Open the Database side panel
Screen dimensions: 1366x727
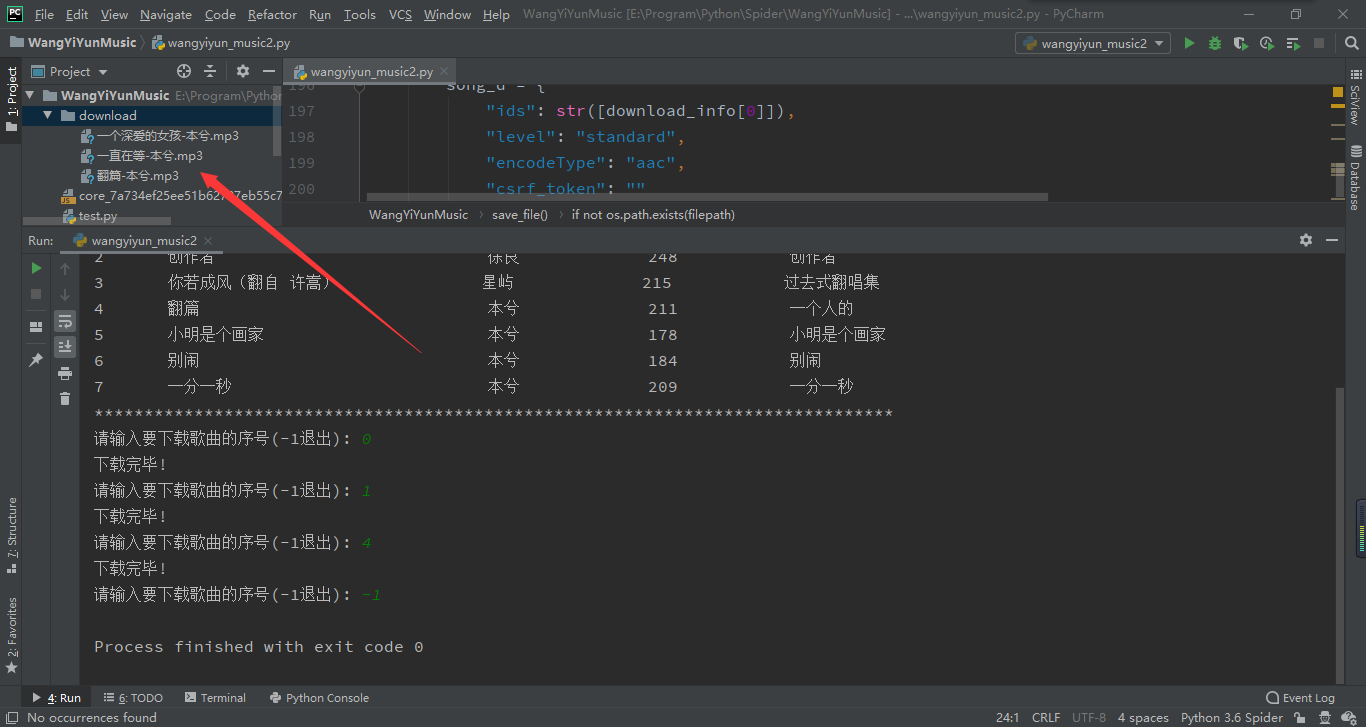pos(1355,177)
